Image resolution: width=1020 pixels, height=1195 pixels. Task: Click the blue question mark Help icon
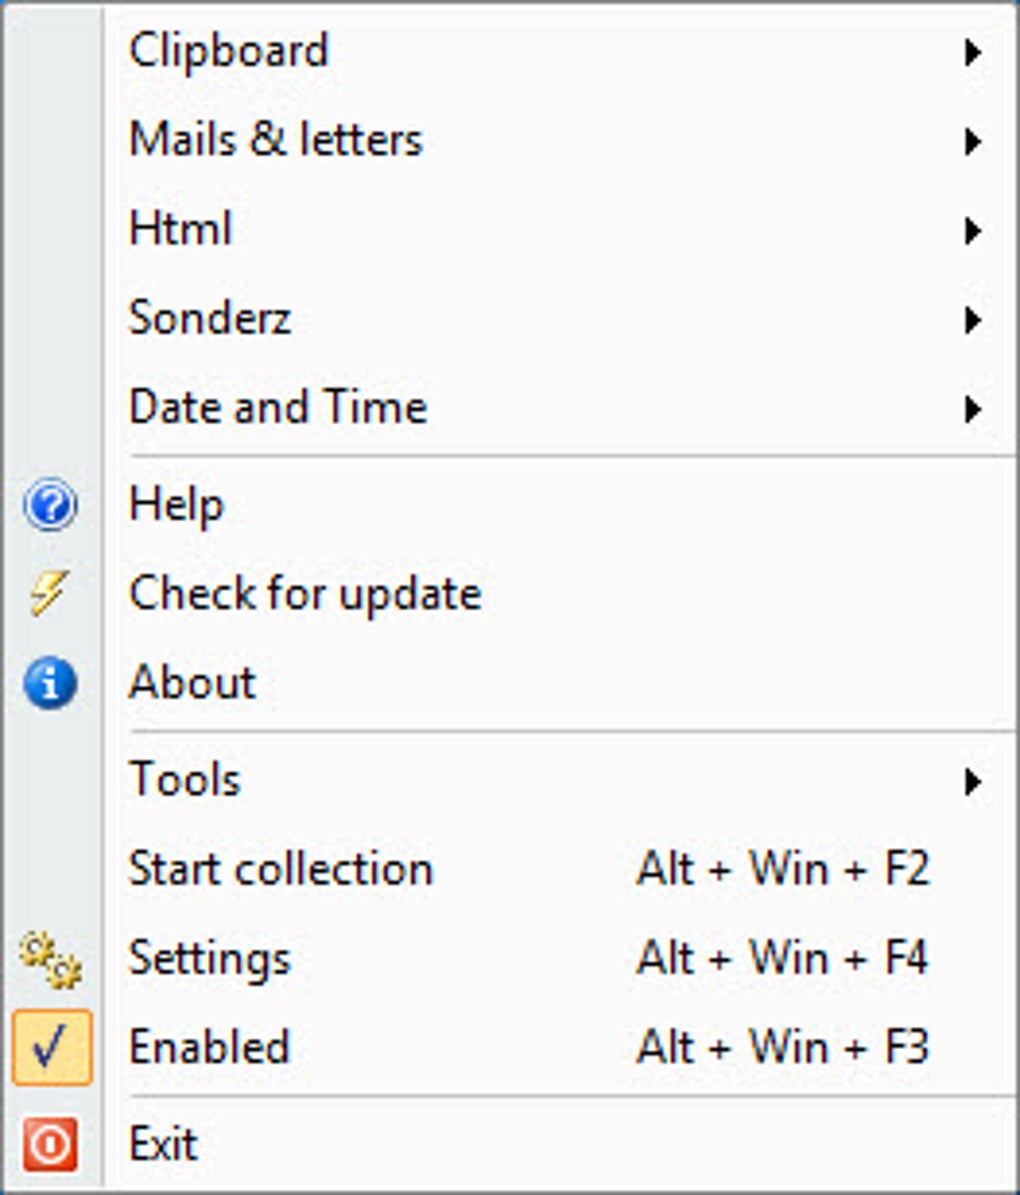tap(50, 505)
